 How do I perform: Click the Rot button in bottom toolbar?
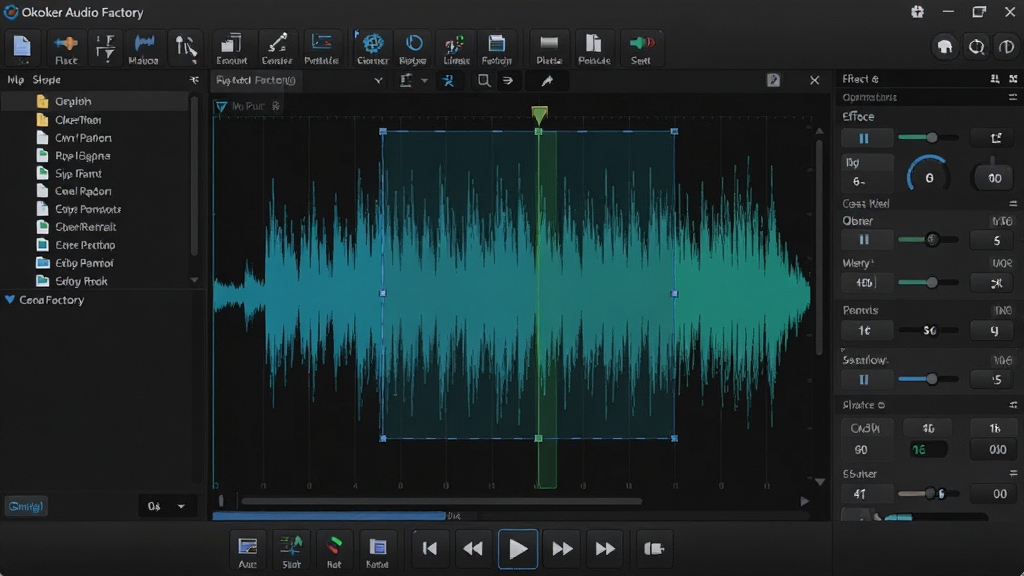pos(334,551)
